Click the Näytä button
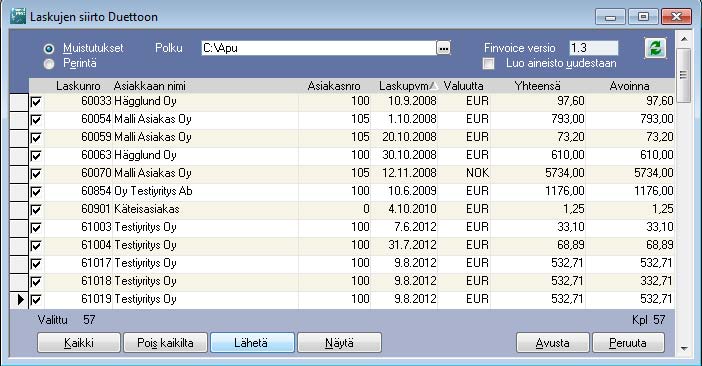 339,343
